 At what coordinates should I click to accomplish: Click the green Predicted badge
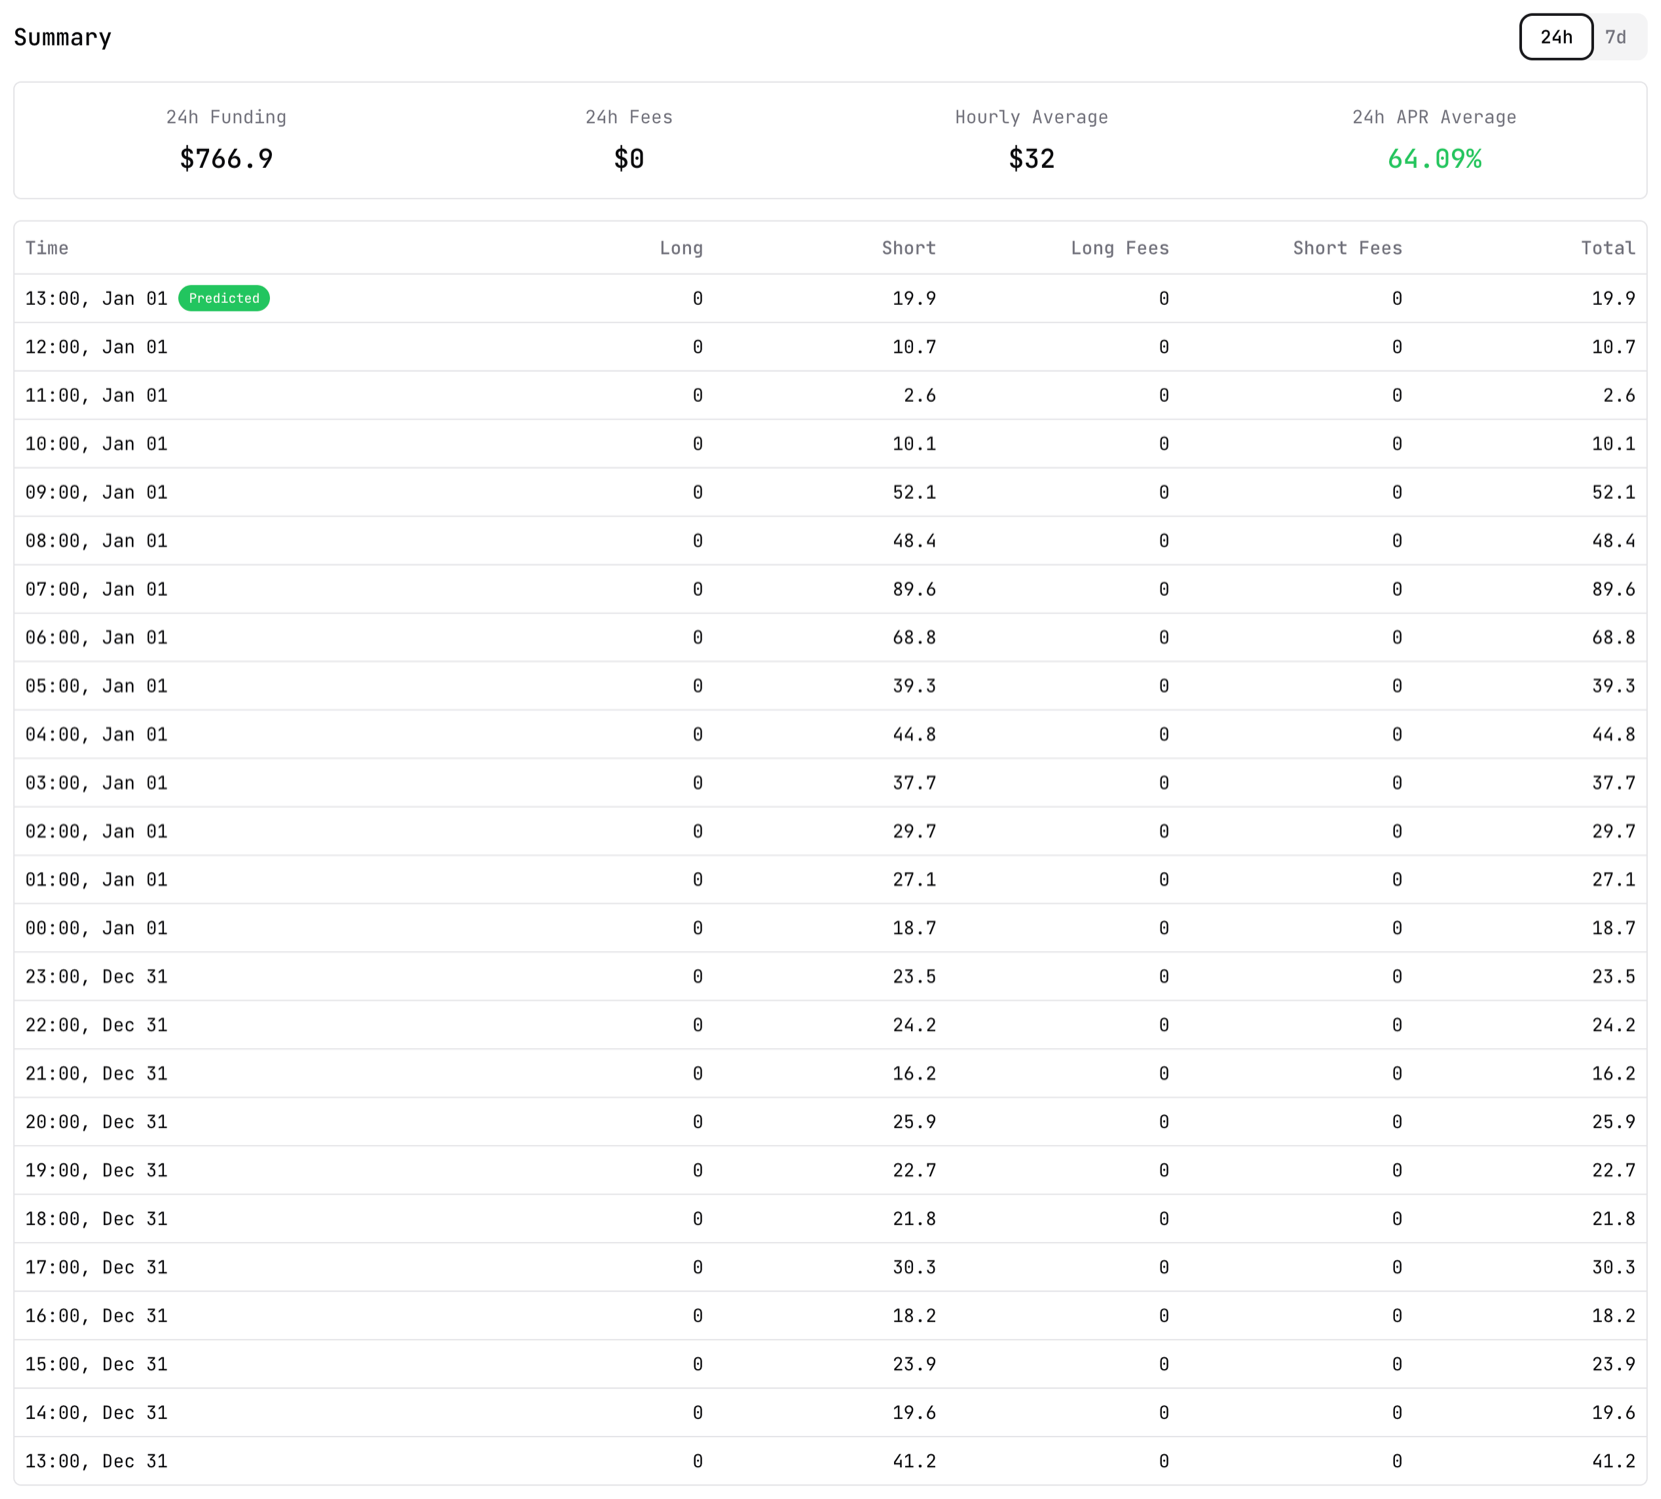click(x=223, y=298)
